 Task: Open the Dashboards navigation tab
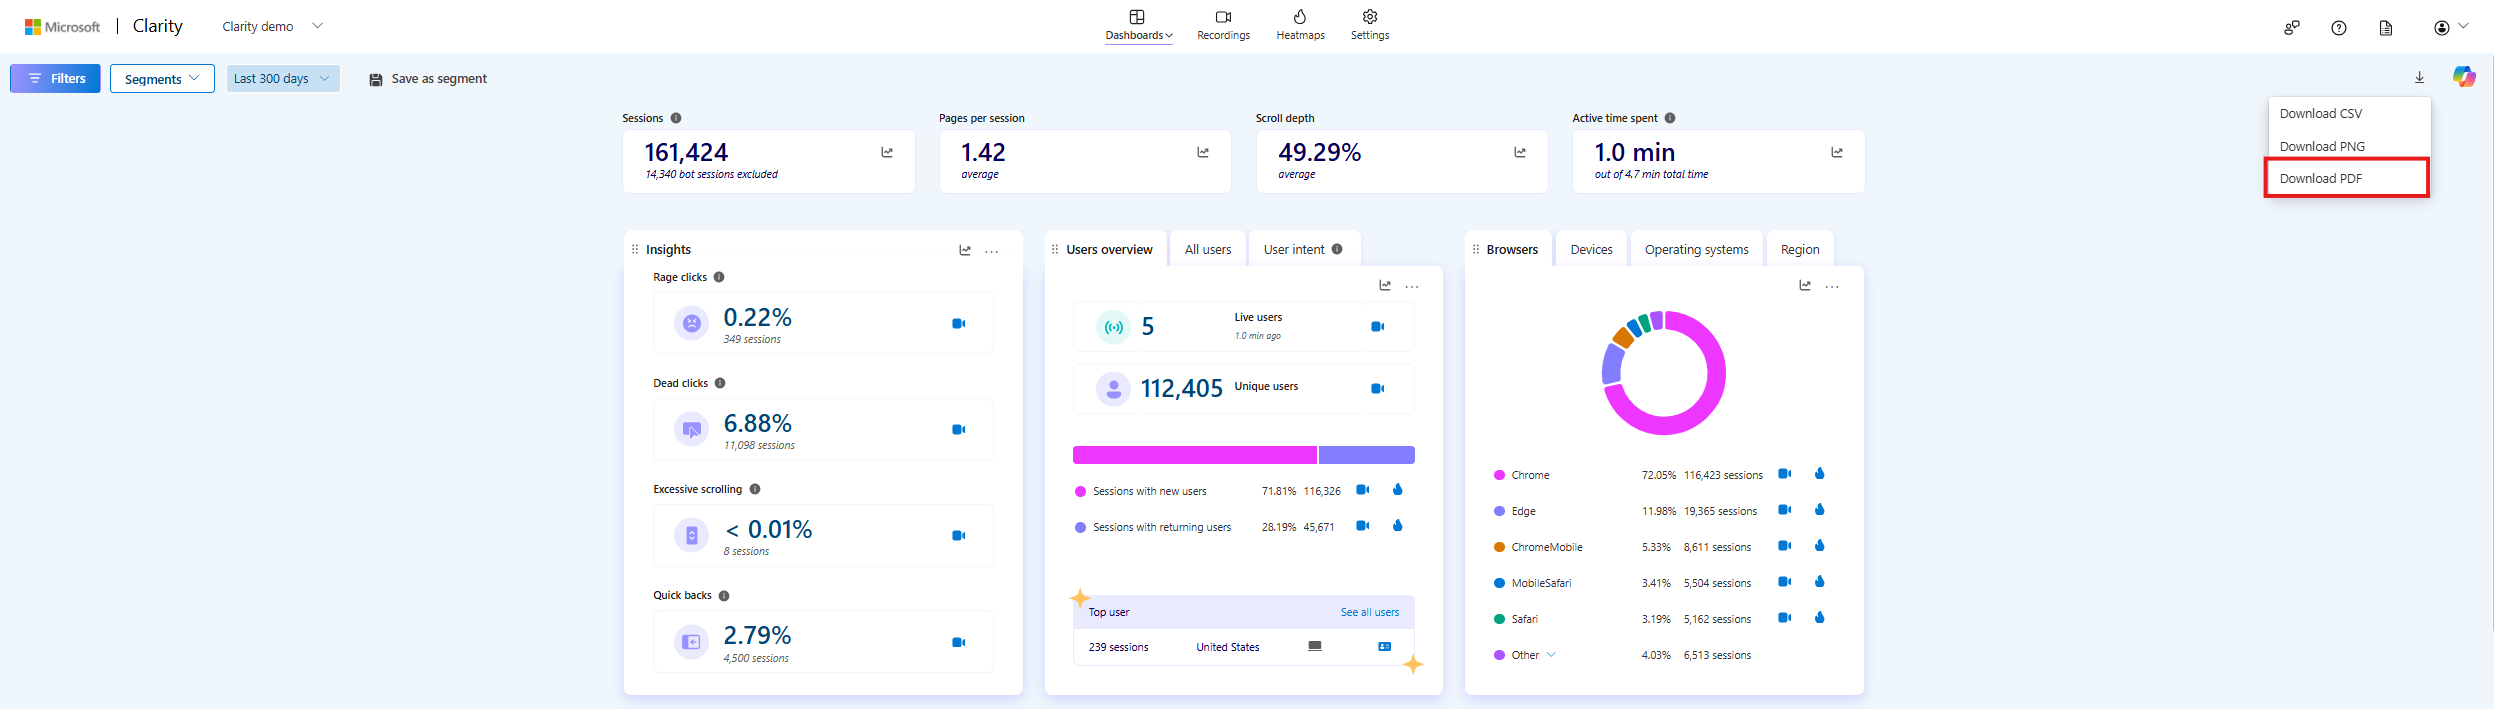point(1138,26)
